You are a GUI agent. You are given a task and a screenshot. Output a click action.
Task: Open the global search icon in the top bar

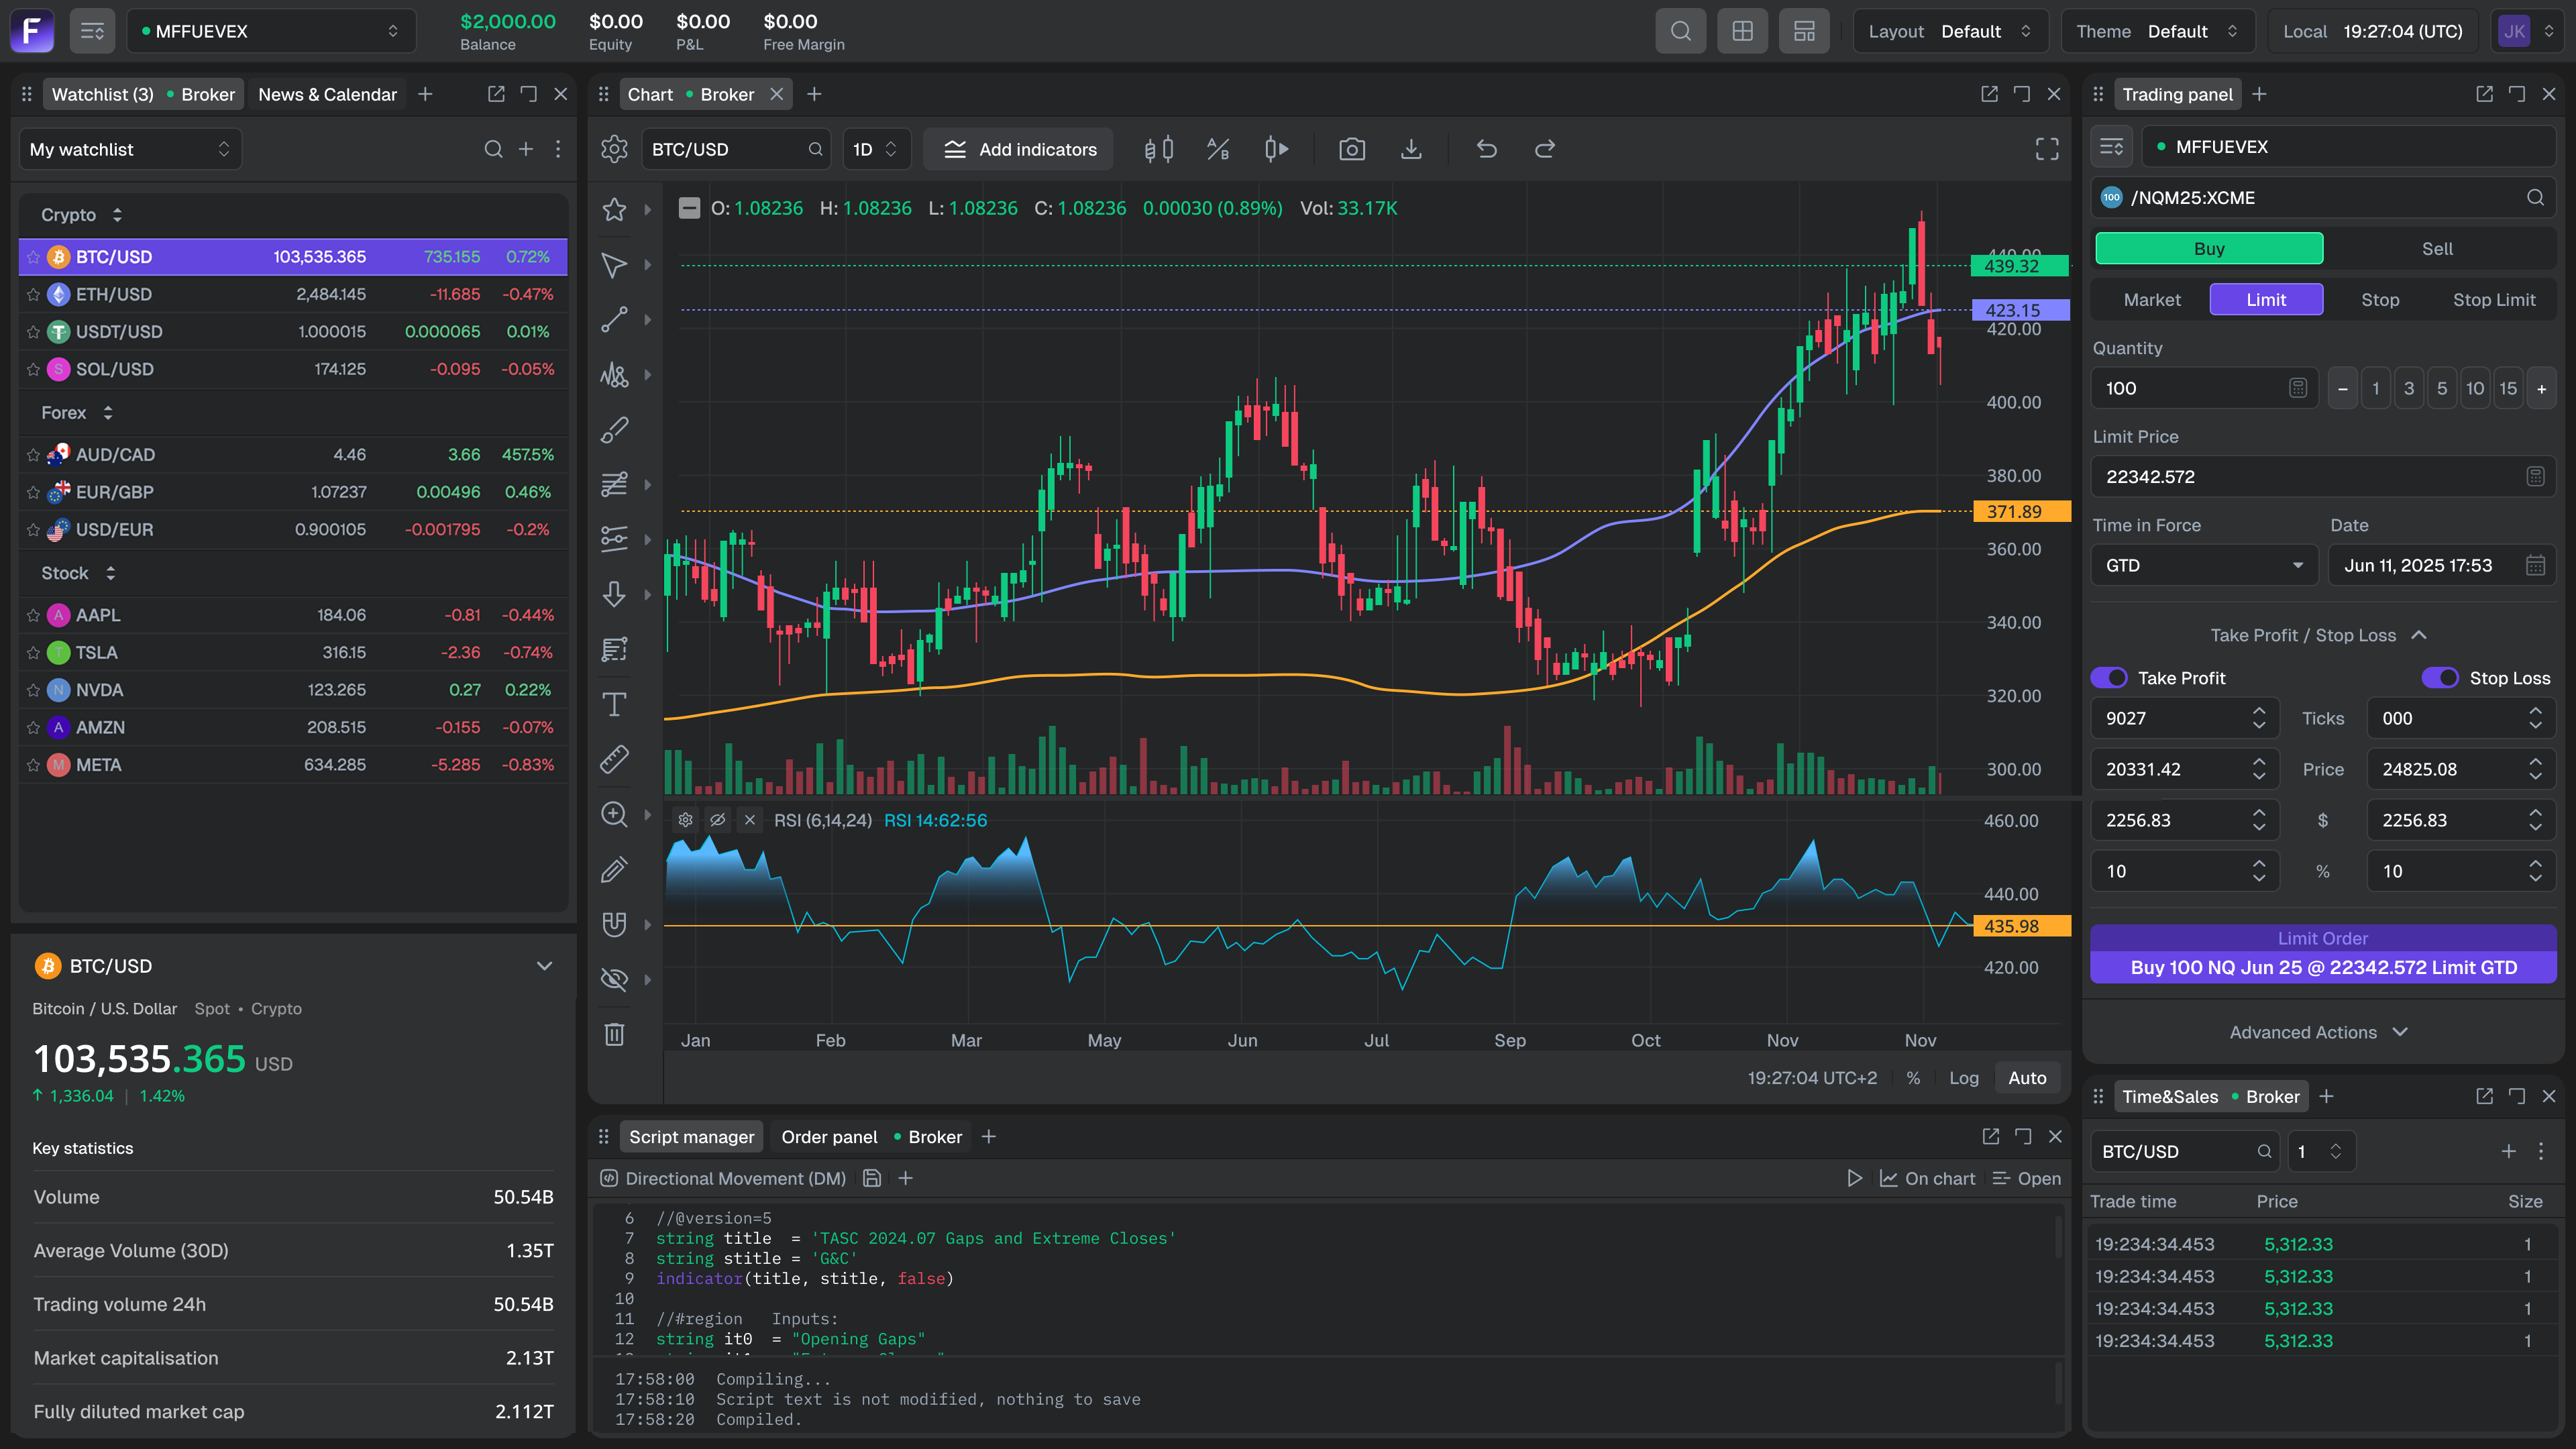click(x=1681, y=31)
